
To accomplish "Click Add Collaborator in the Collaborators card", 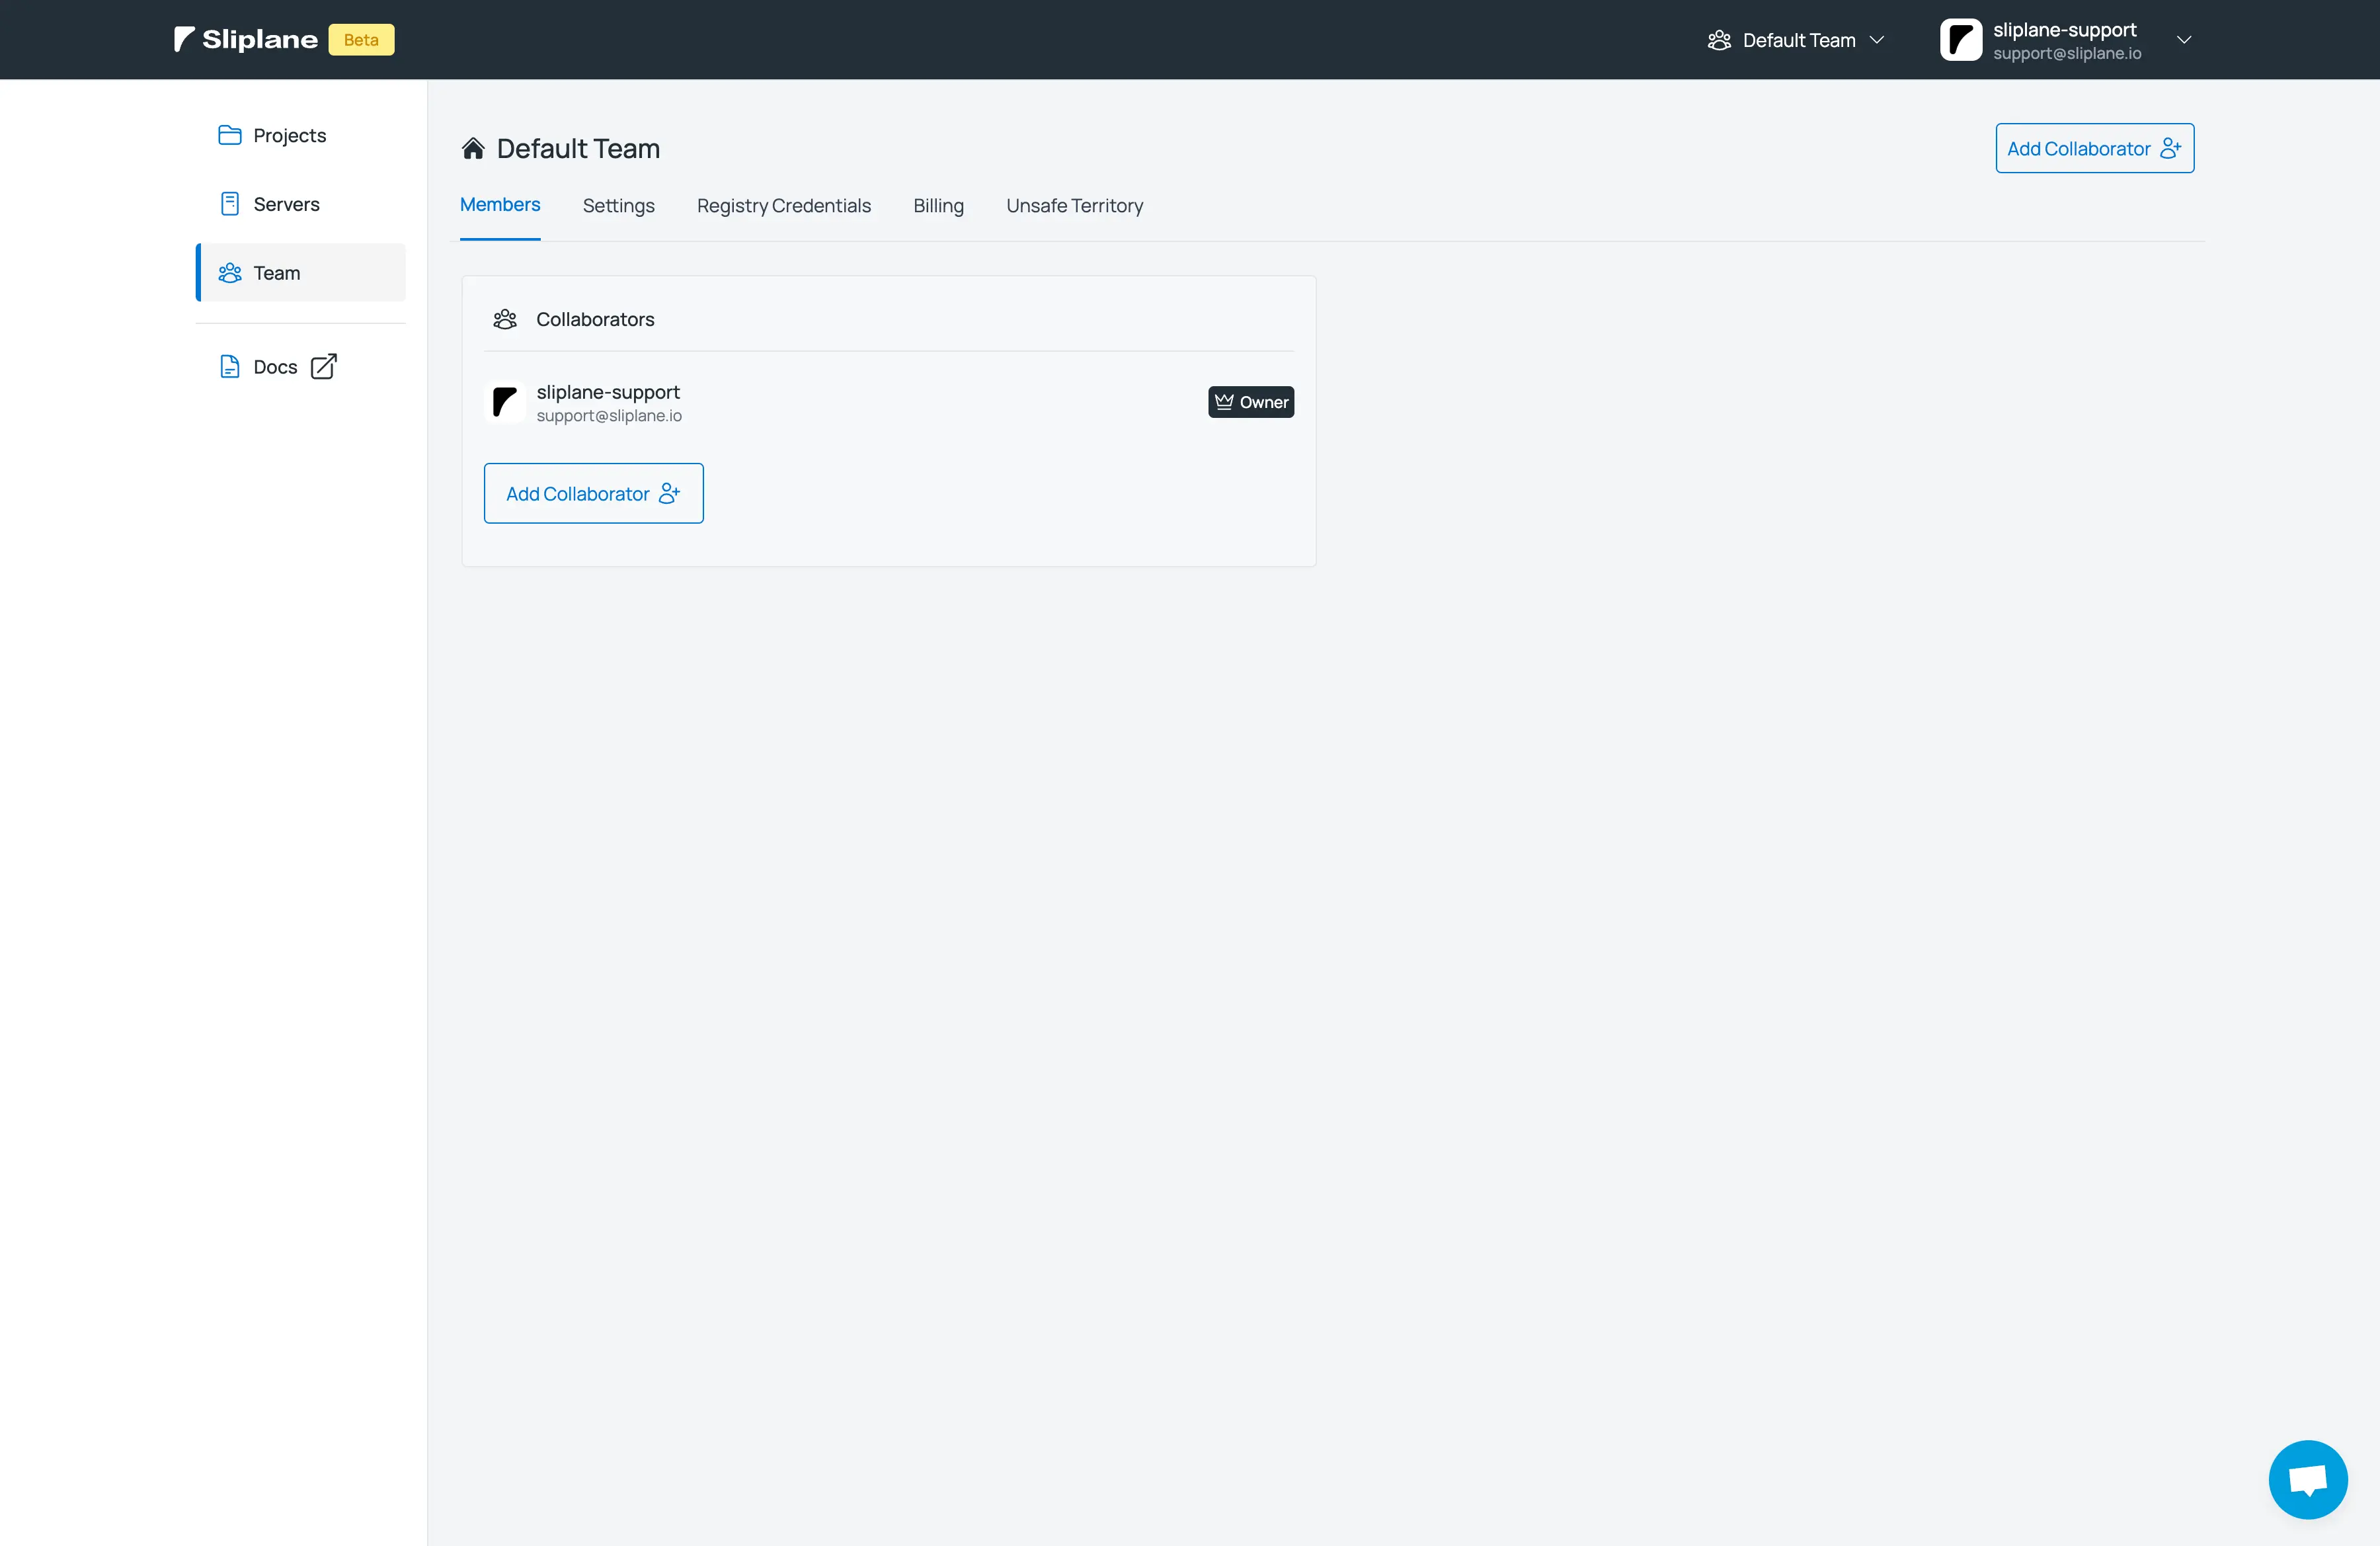I will click(x=594, y=493).
